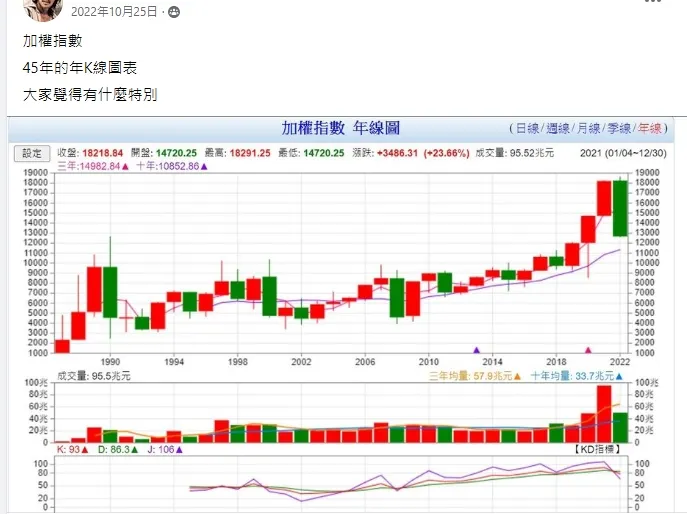The height and width of the screenshot is (514, 687).
Task: Select the 年線 yearly chart view
Action: click(650, 128)
